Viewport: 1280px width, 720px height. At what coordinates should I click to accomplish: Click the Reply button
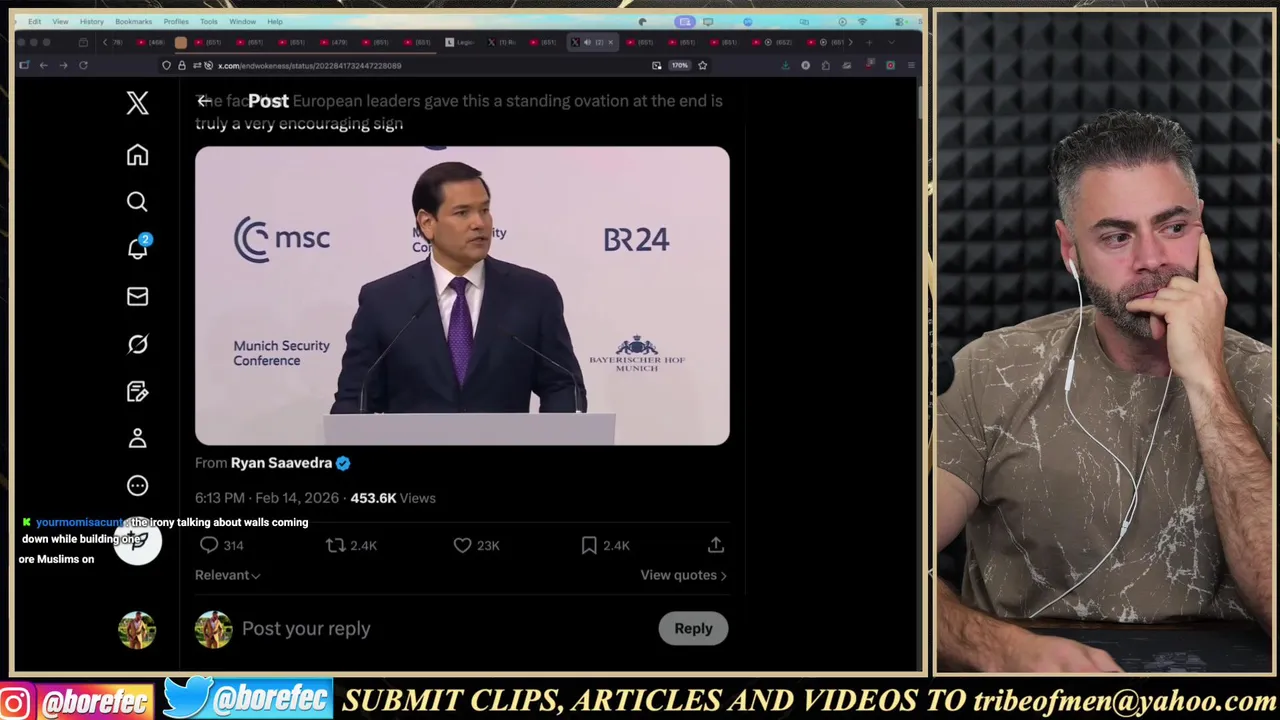pos(693,628)
